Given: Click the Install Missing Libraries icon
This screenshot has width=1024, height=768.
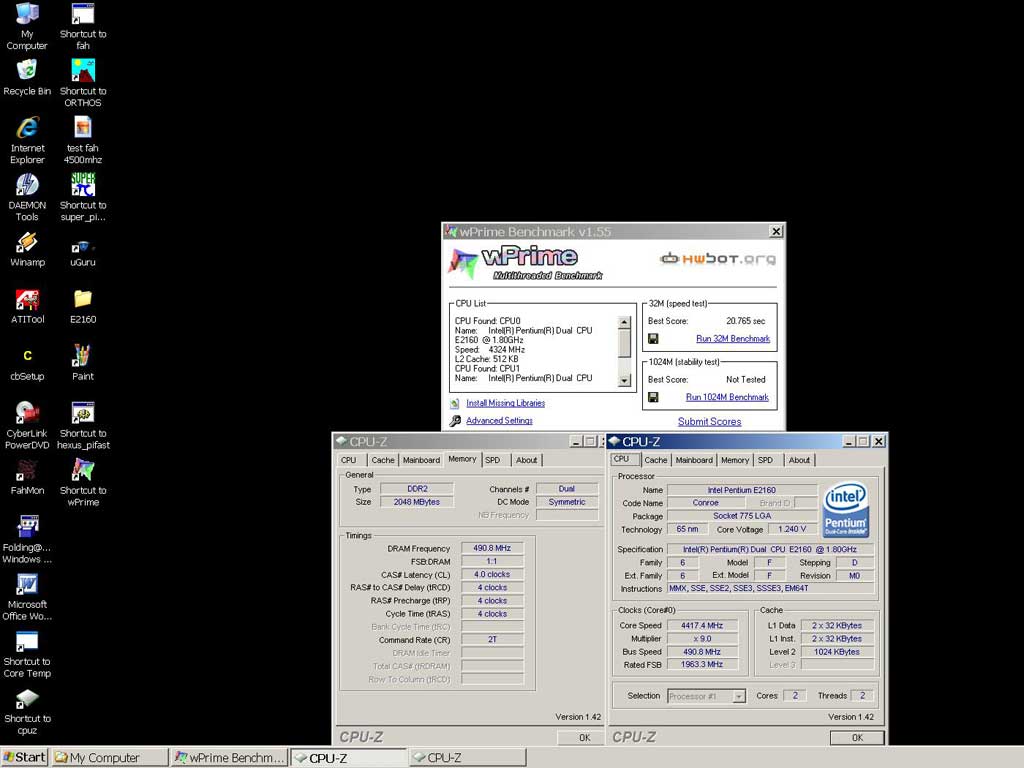Looking at the screenshot, I should (x=455, y=404).
